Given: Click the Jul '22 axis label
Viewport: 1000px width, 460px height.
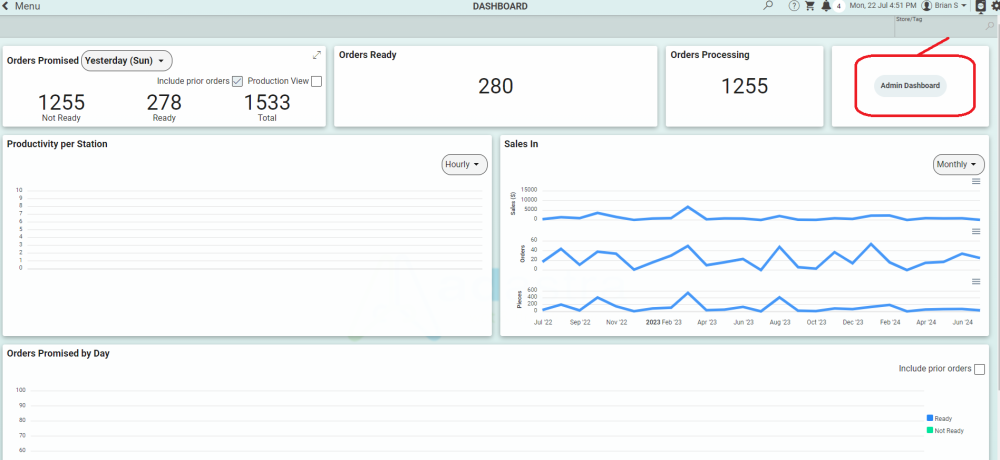Looking at the screenshot, I should click(543, 323).
